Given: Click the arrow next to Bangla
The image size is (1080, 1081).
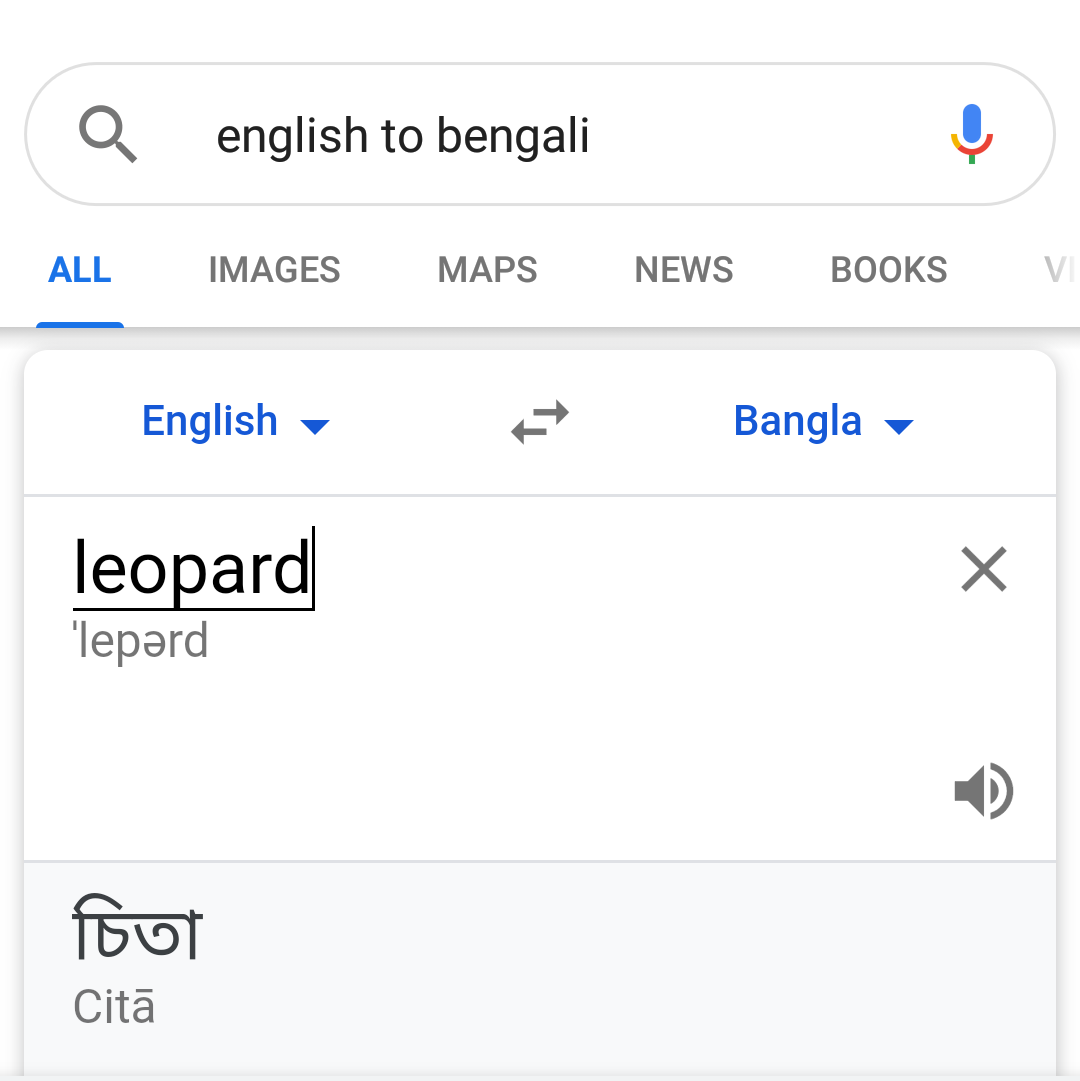Looking at the screenshot, I should click(899, 427).
